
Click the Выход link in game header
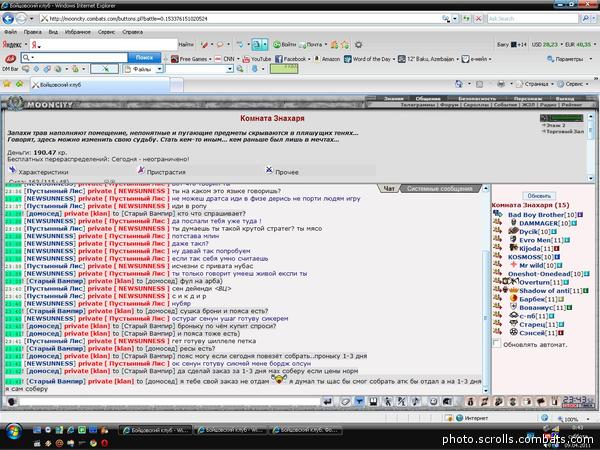(x=564, y=99)
